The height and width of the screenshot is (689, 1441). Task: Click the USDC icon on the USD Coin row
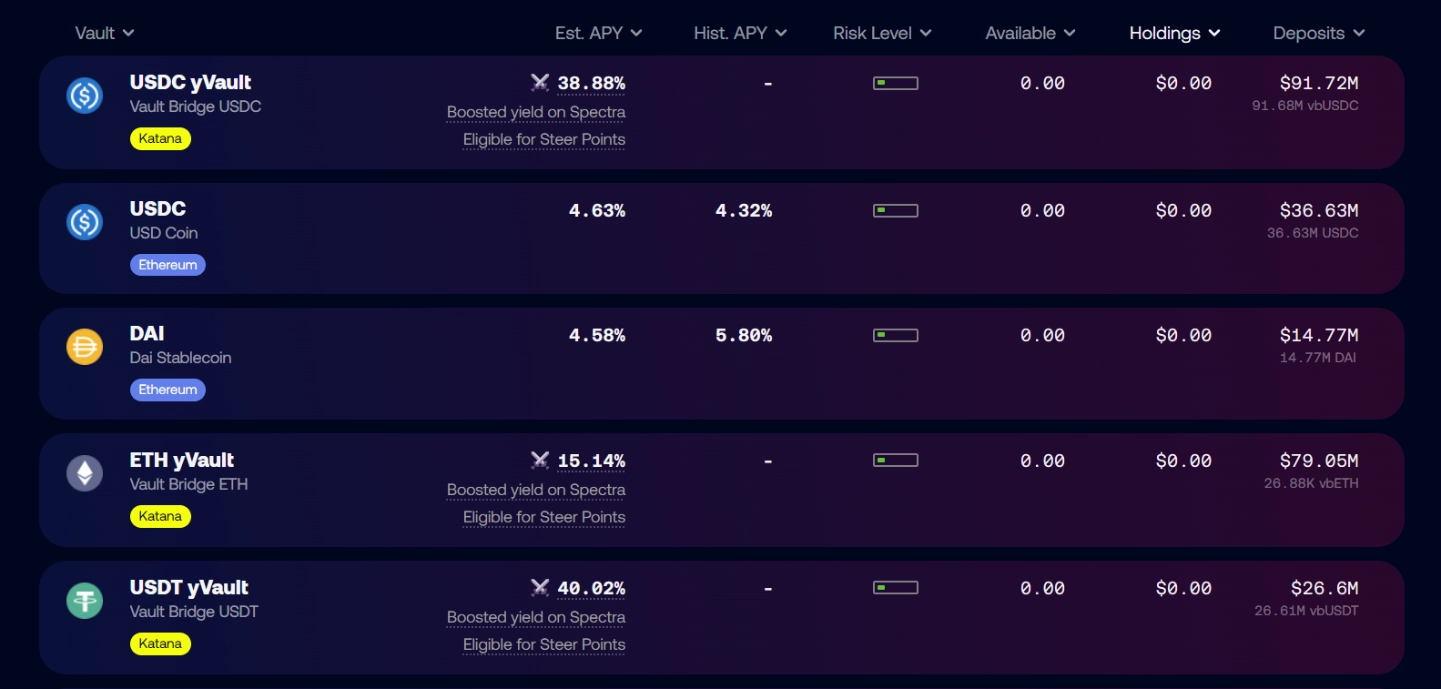point(84,221)
